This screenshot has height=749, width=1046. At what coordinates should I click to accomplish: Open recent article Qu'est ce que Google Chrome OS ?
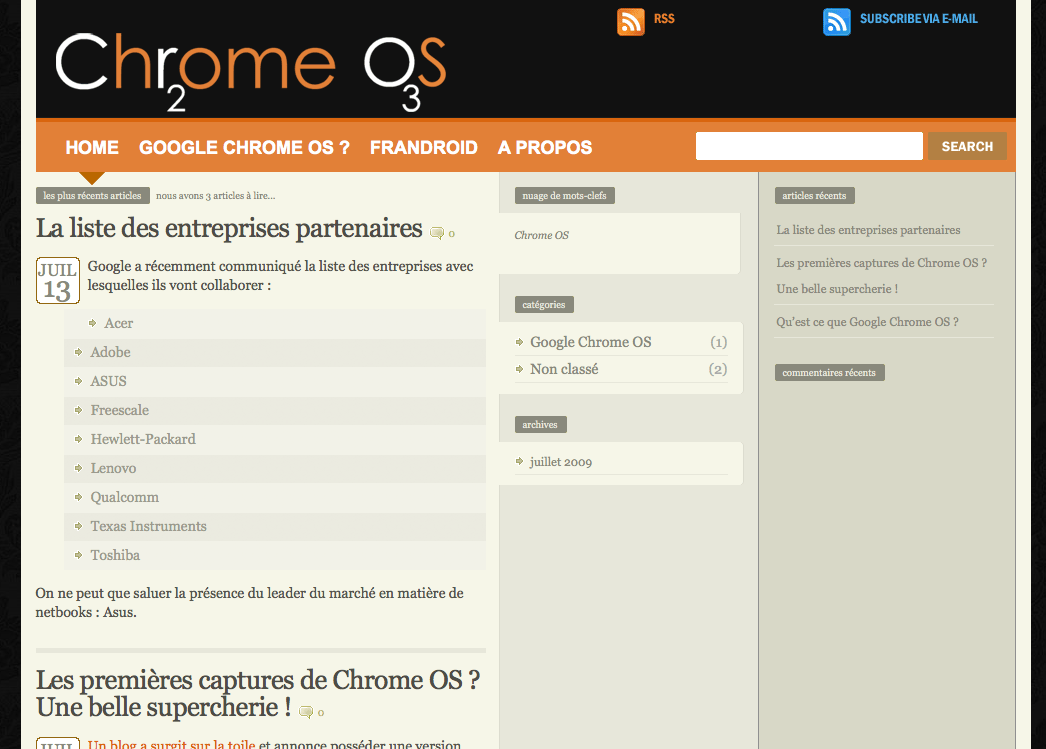click(x=867, y=322)
